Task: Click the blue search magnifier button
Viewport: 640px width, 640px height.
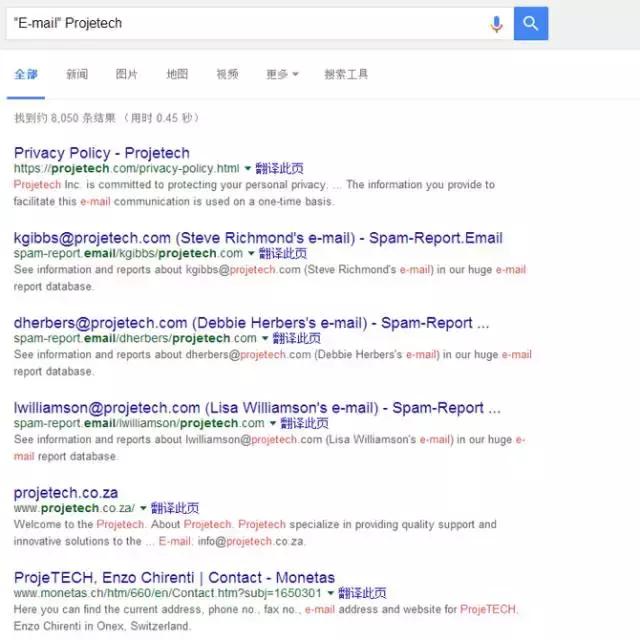Action: coord(531,23)
